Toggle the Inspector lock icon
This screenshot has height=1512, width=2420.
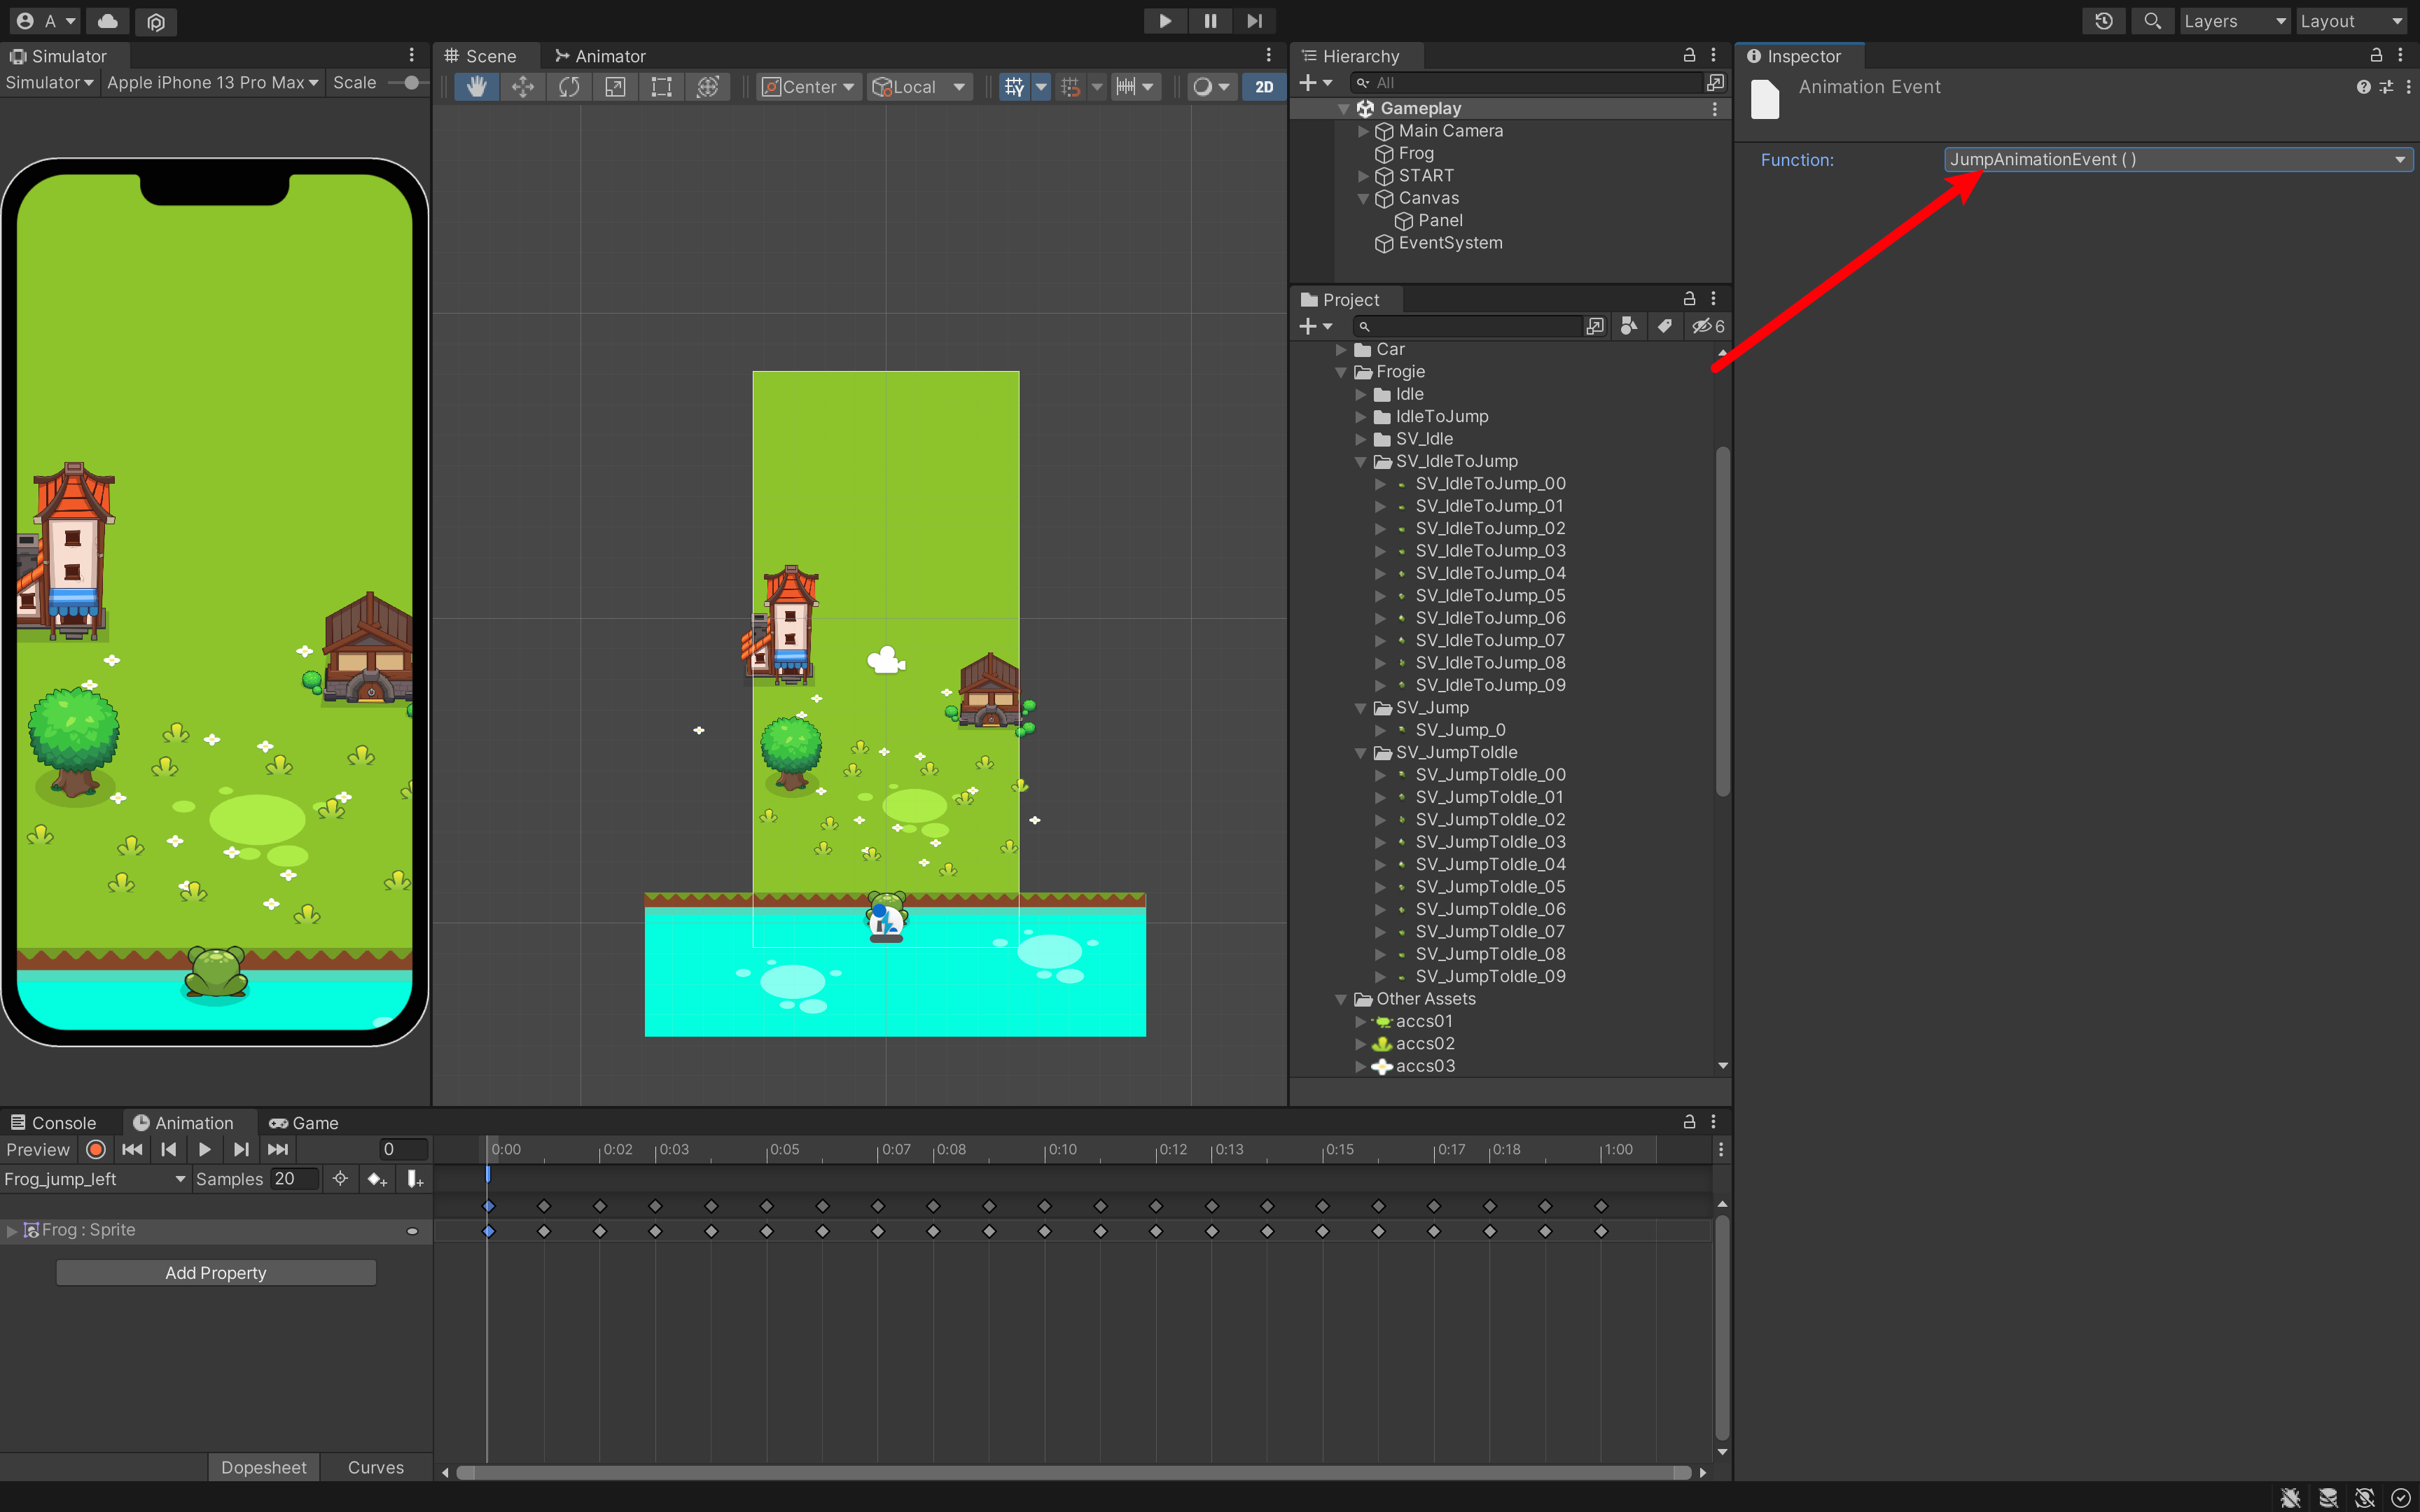click(2376, 56)
